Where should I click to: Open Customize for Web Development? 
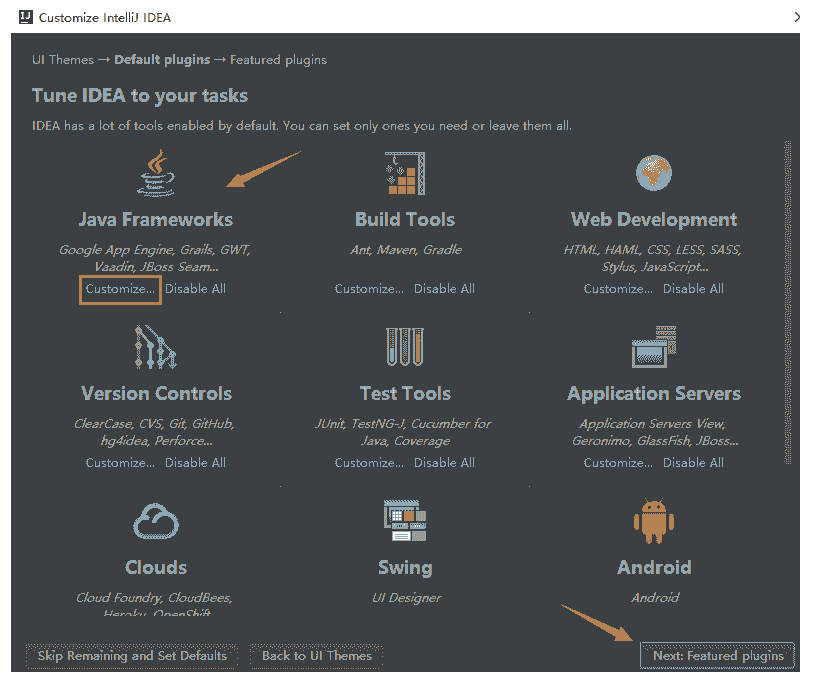pos(619,289)
